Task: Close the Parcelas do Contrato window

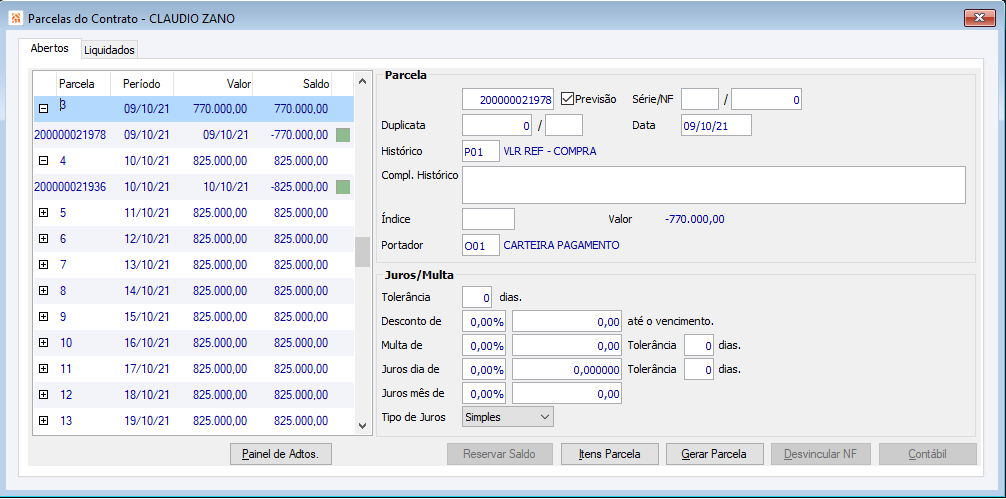Action: (980, 18)
